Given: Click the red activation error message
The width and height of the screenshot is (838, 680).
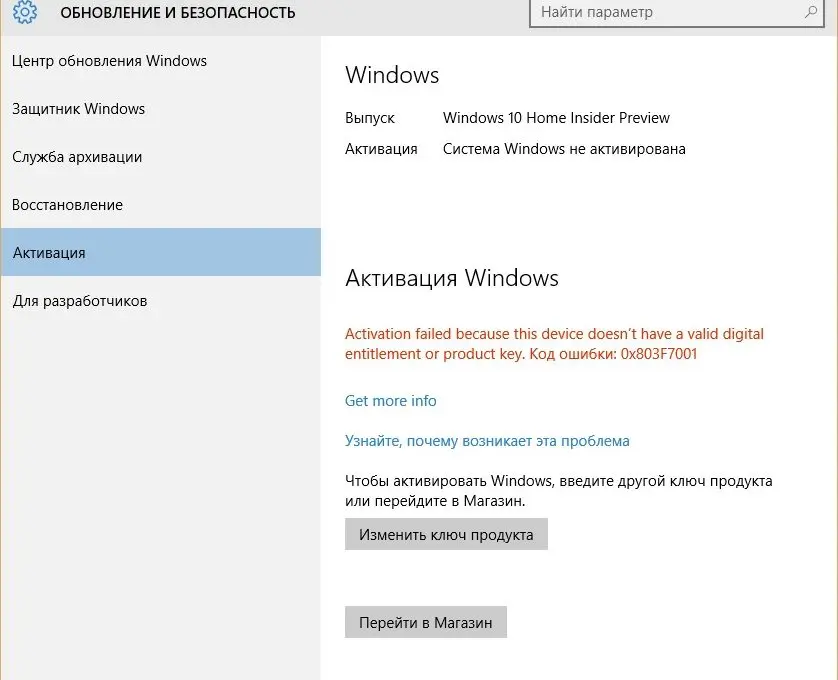Looking at the screenshot, I should click(554, 344).
